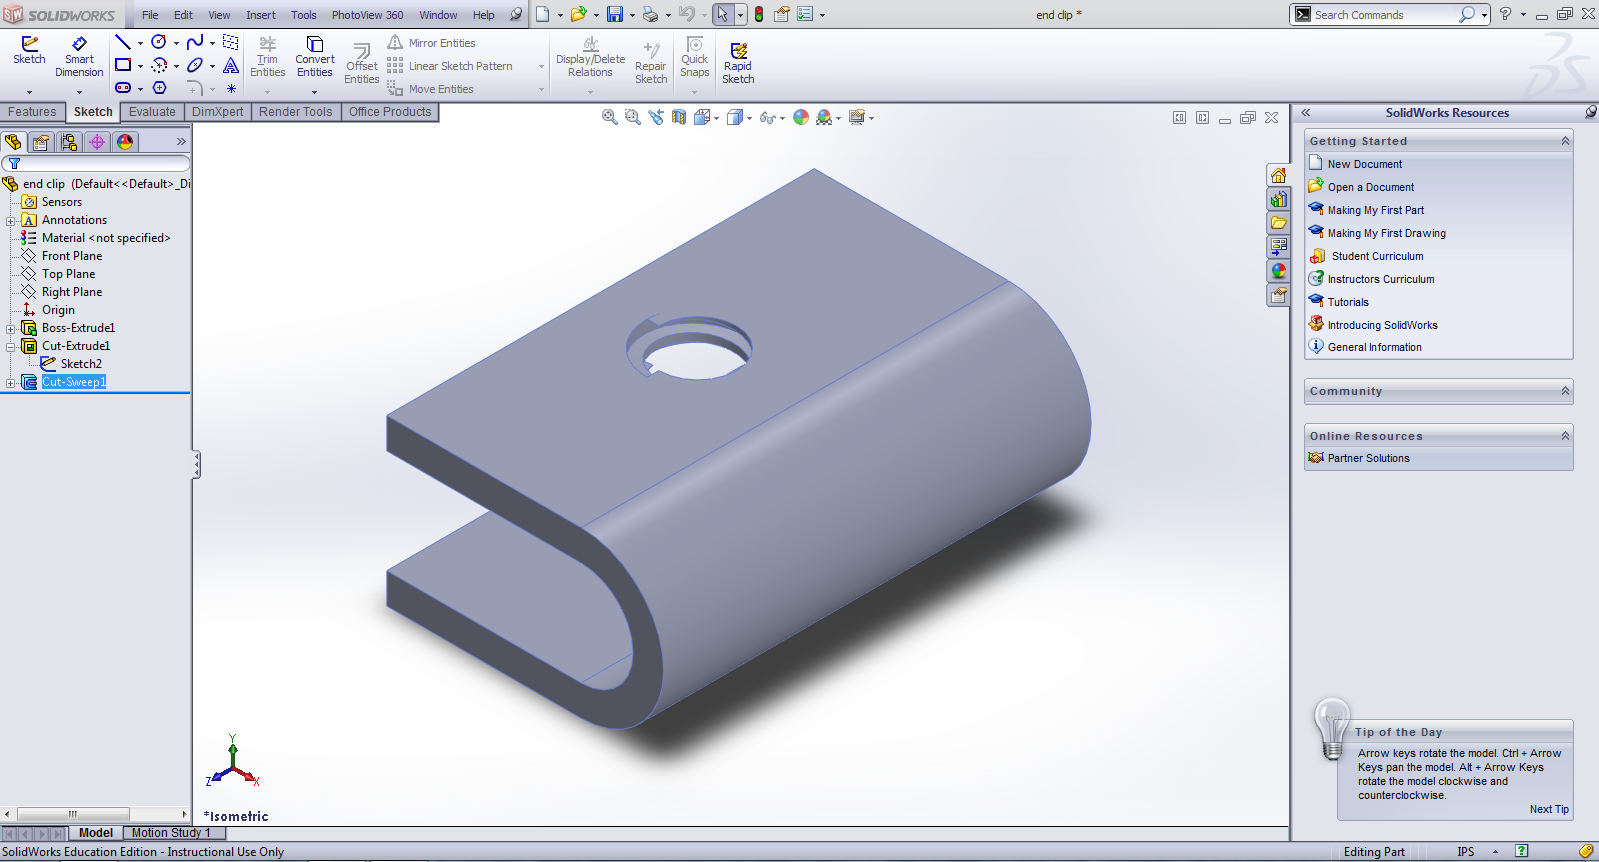Collapse the Online Resources section

1565,436
